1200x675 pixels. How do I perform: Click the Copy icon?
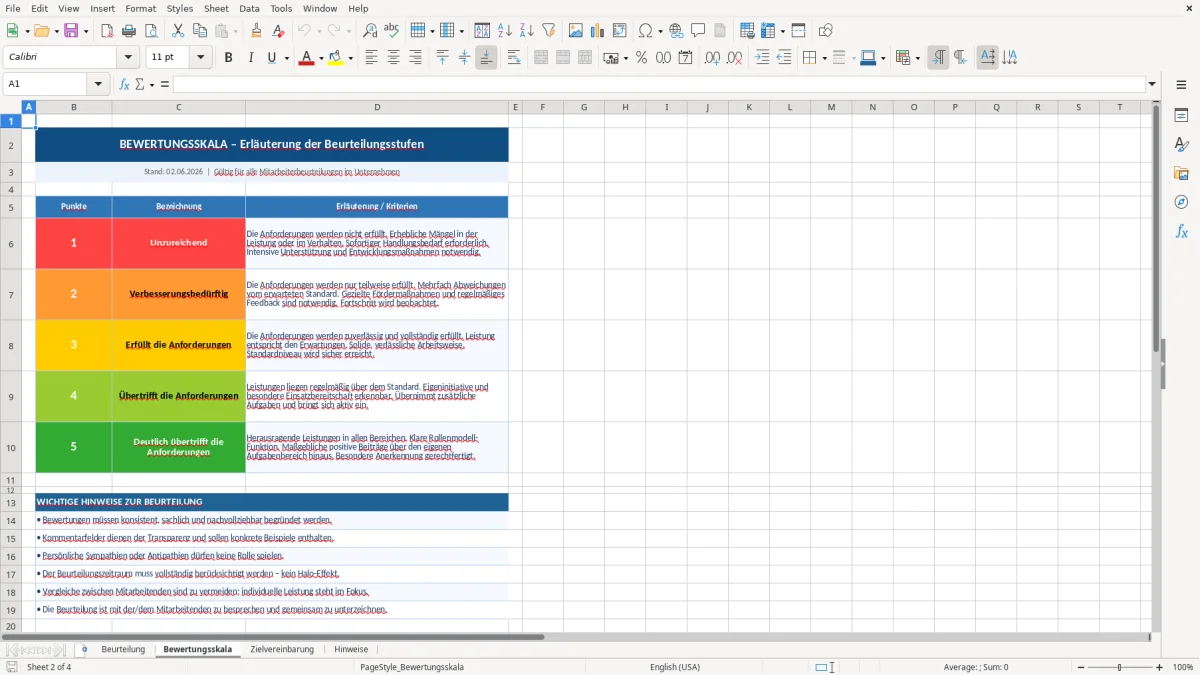[x=200, y=31]
